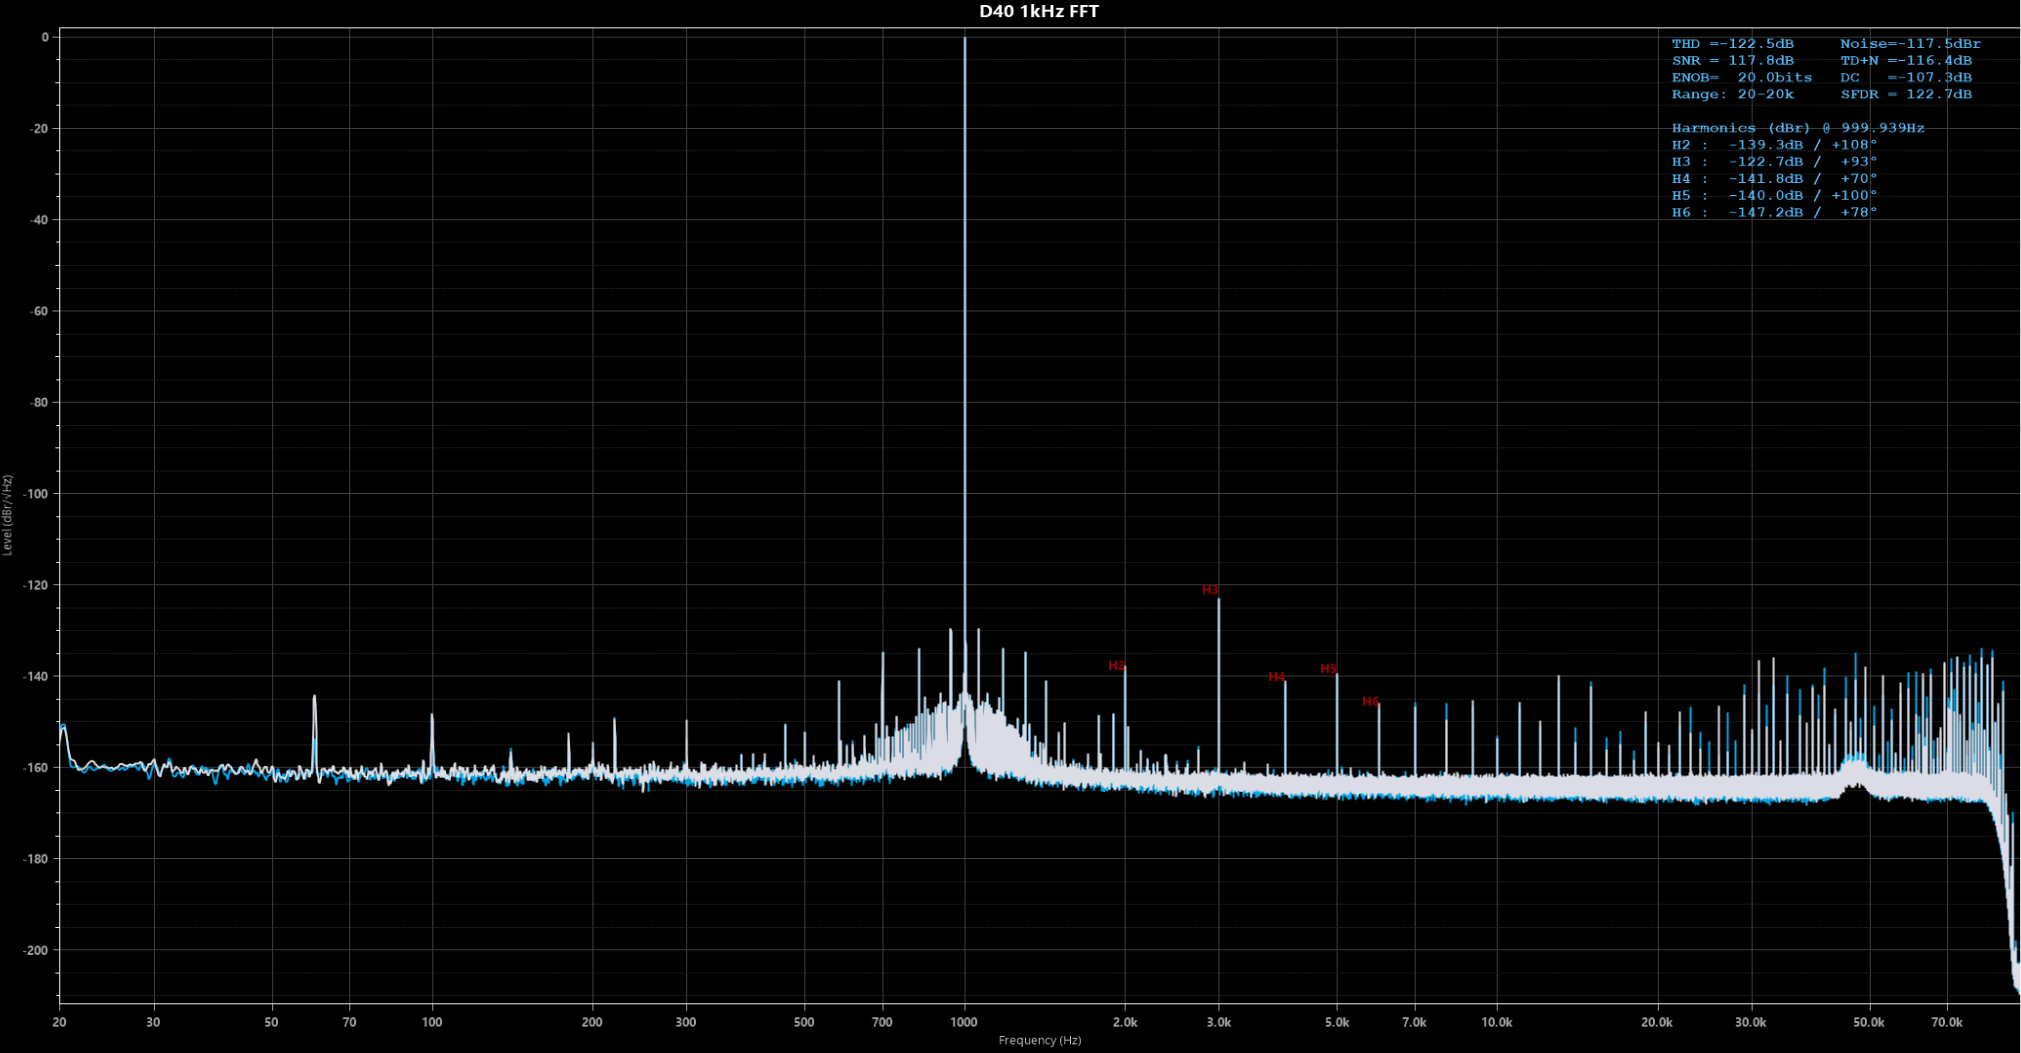Click the 700 frequency axis tick label
Image resolution: width=2021 pixels, height=1053 pixels.
(x=882, y=1023)
